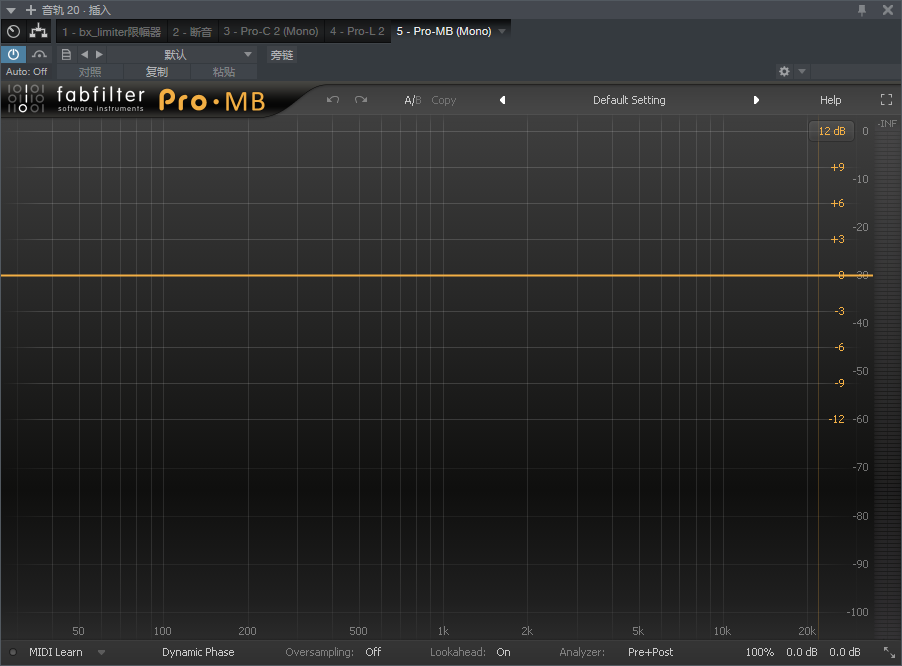Open the 12 dB display range selector
The height and width of the screenshot is (666, 902).
pos(832,131)
